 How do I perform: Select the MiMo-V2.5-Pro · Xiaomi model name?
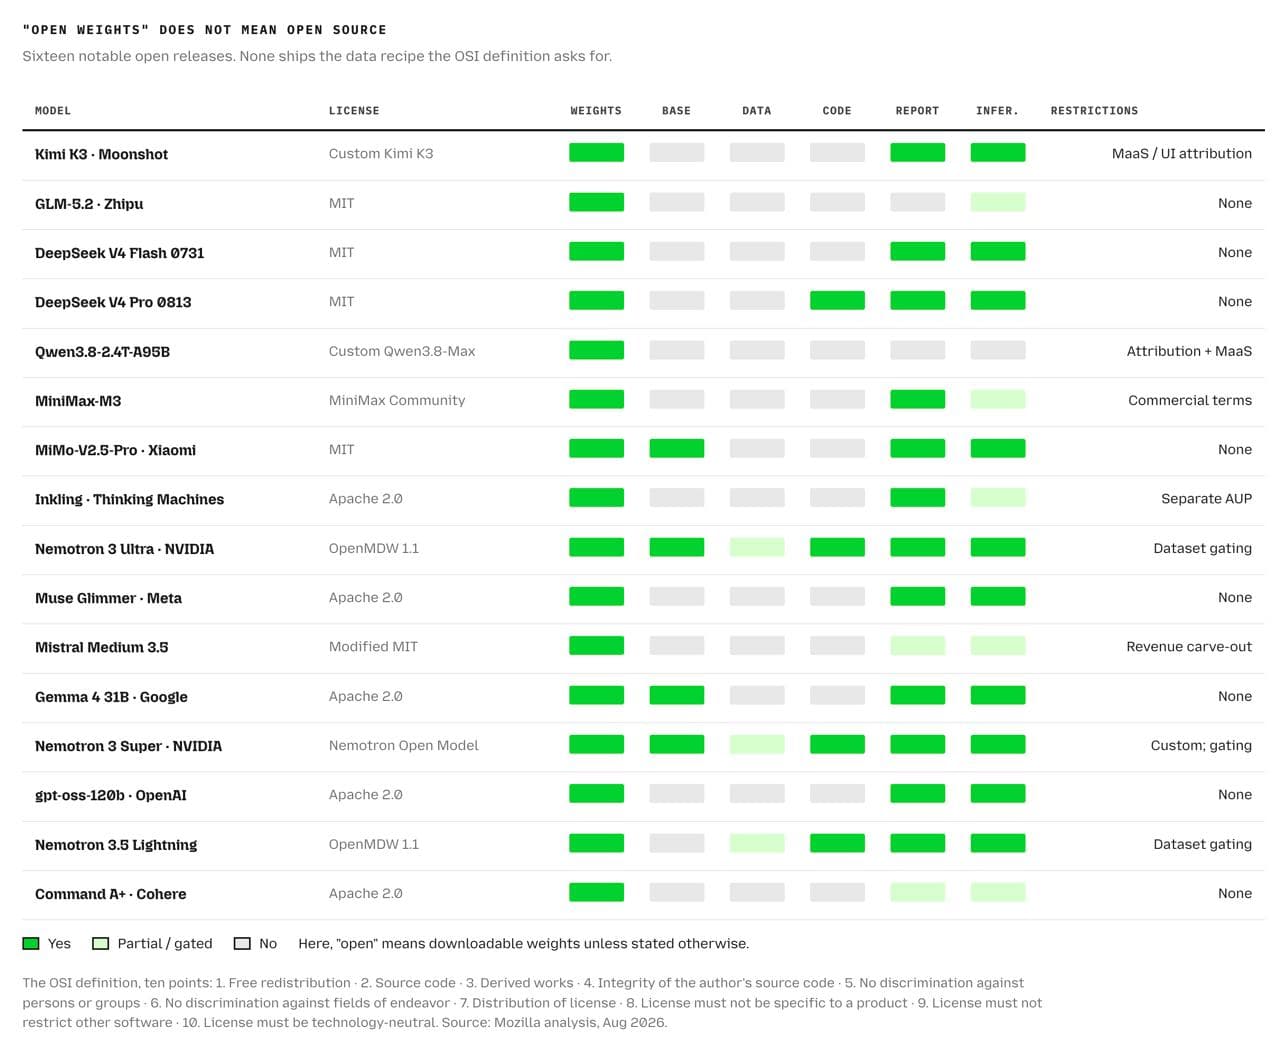[x=115, y=450]
